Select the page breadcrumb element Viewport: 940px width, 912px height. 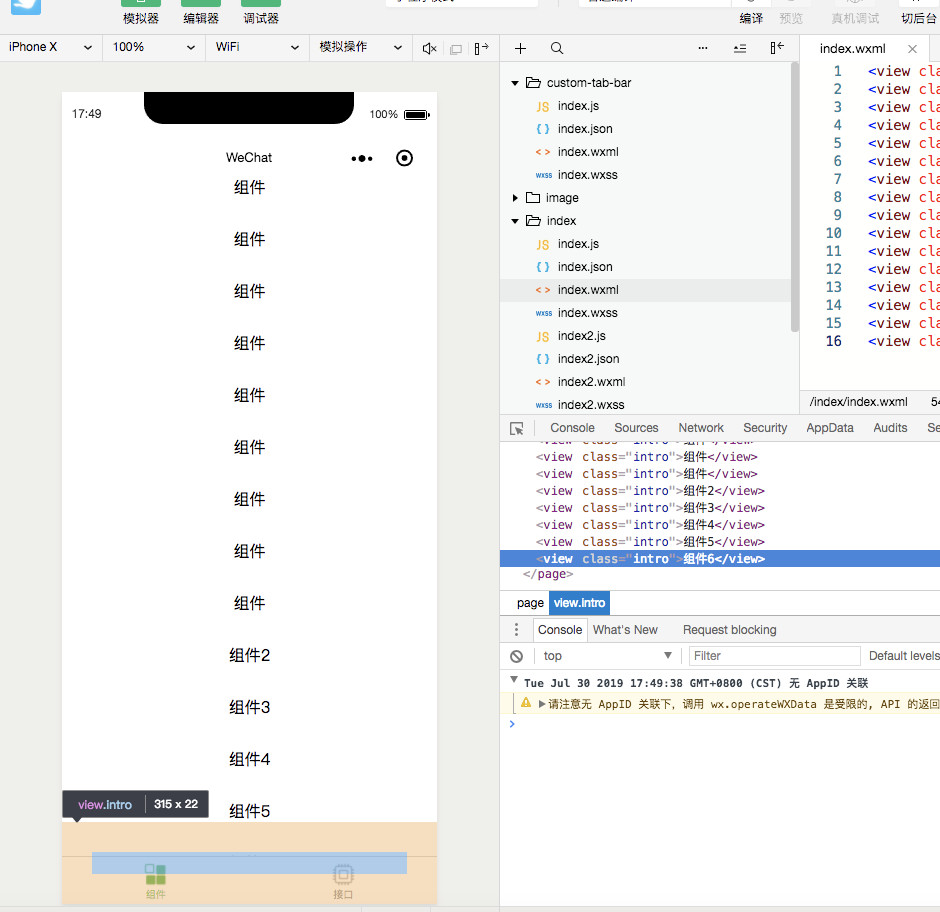530,603
